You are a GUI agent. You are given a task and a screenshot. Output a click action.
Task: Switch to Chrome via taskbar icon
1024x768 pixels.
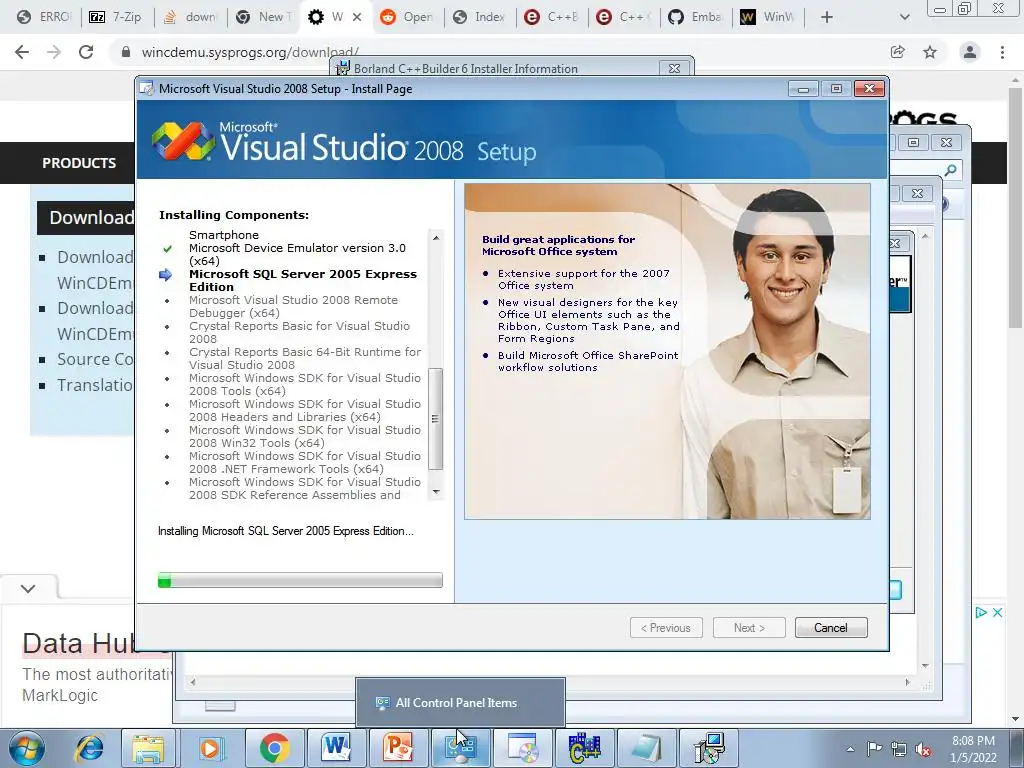274,748
